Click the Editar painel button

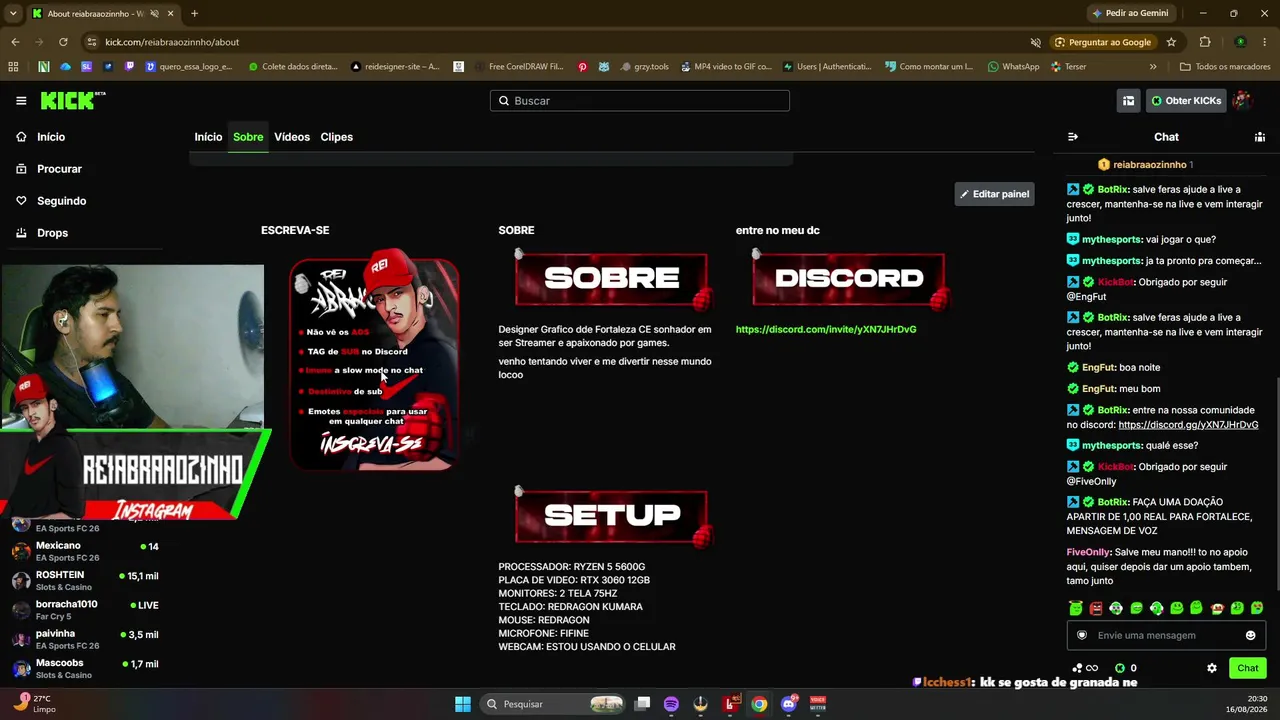[994, 194]
